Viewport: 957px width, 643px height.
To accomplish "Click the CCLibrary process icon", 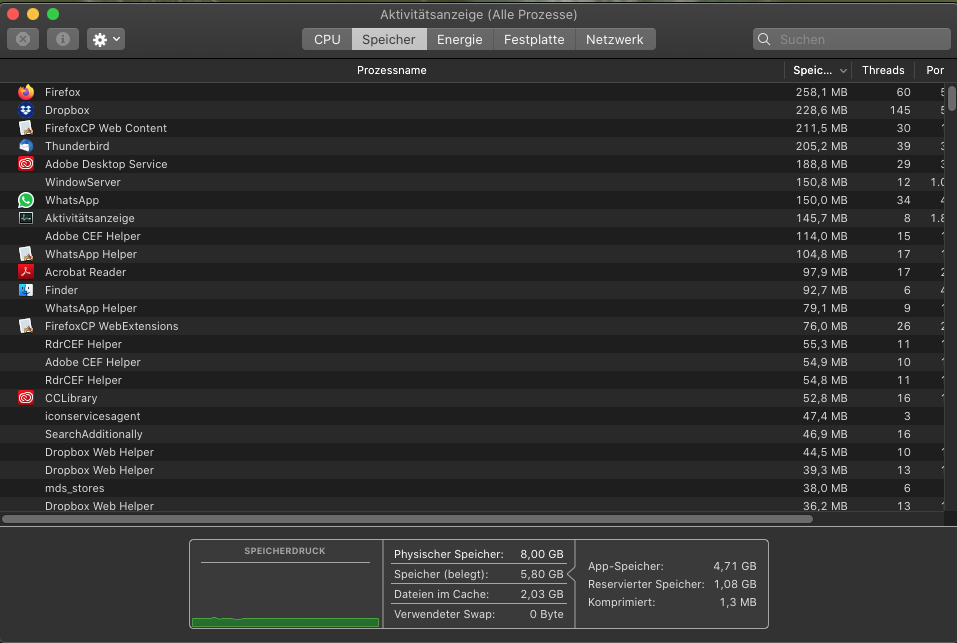I will click(x=26, y=398).
